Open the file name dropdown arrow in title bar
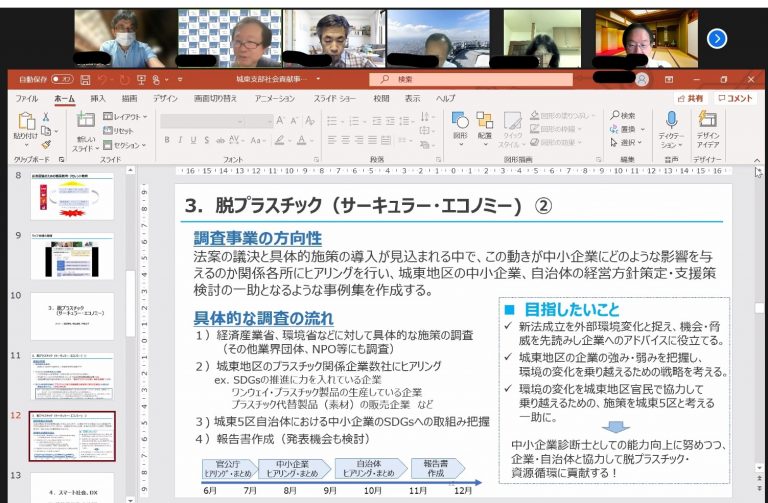Screen dimensions: 768x503 (318, 79)
